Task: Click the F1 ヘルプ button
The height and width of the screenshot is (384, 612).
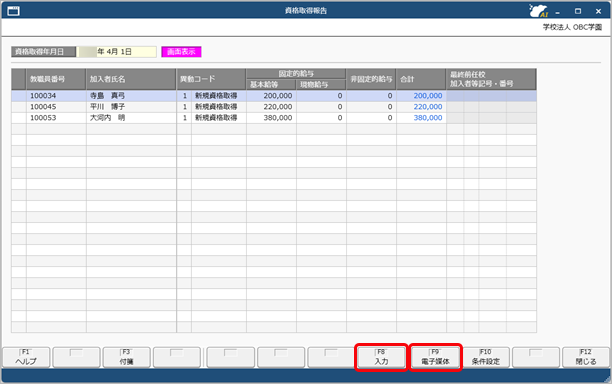Action: [26, 357]
